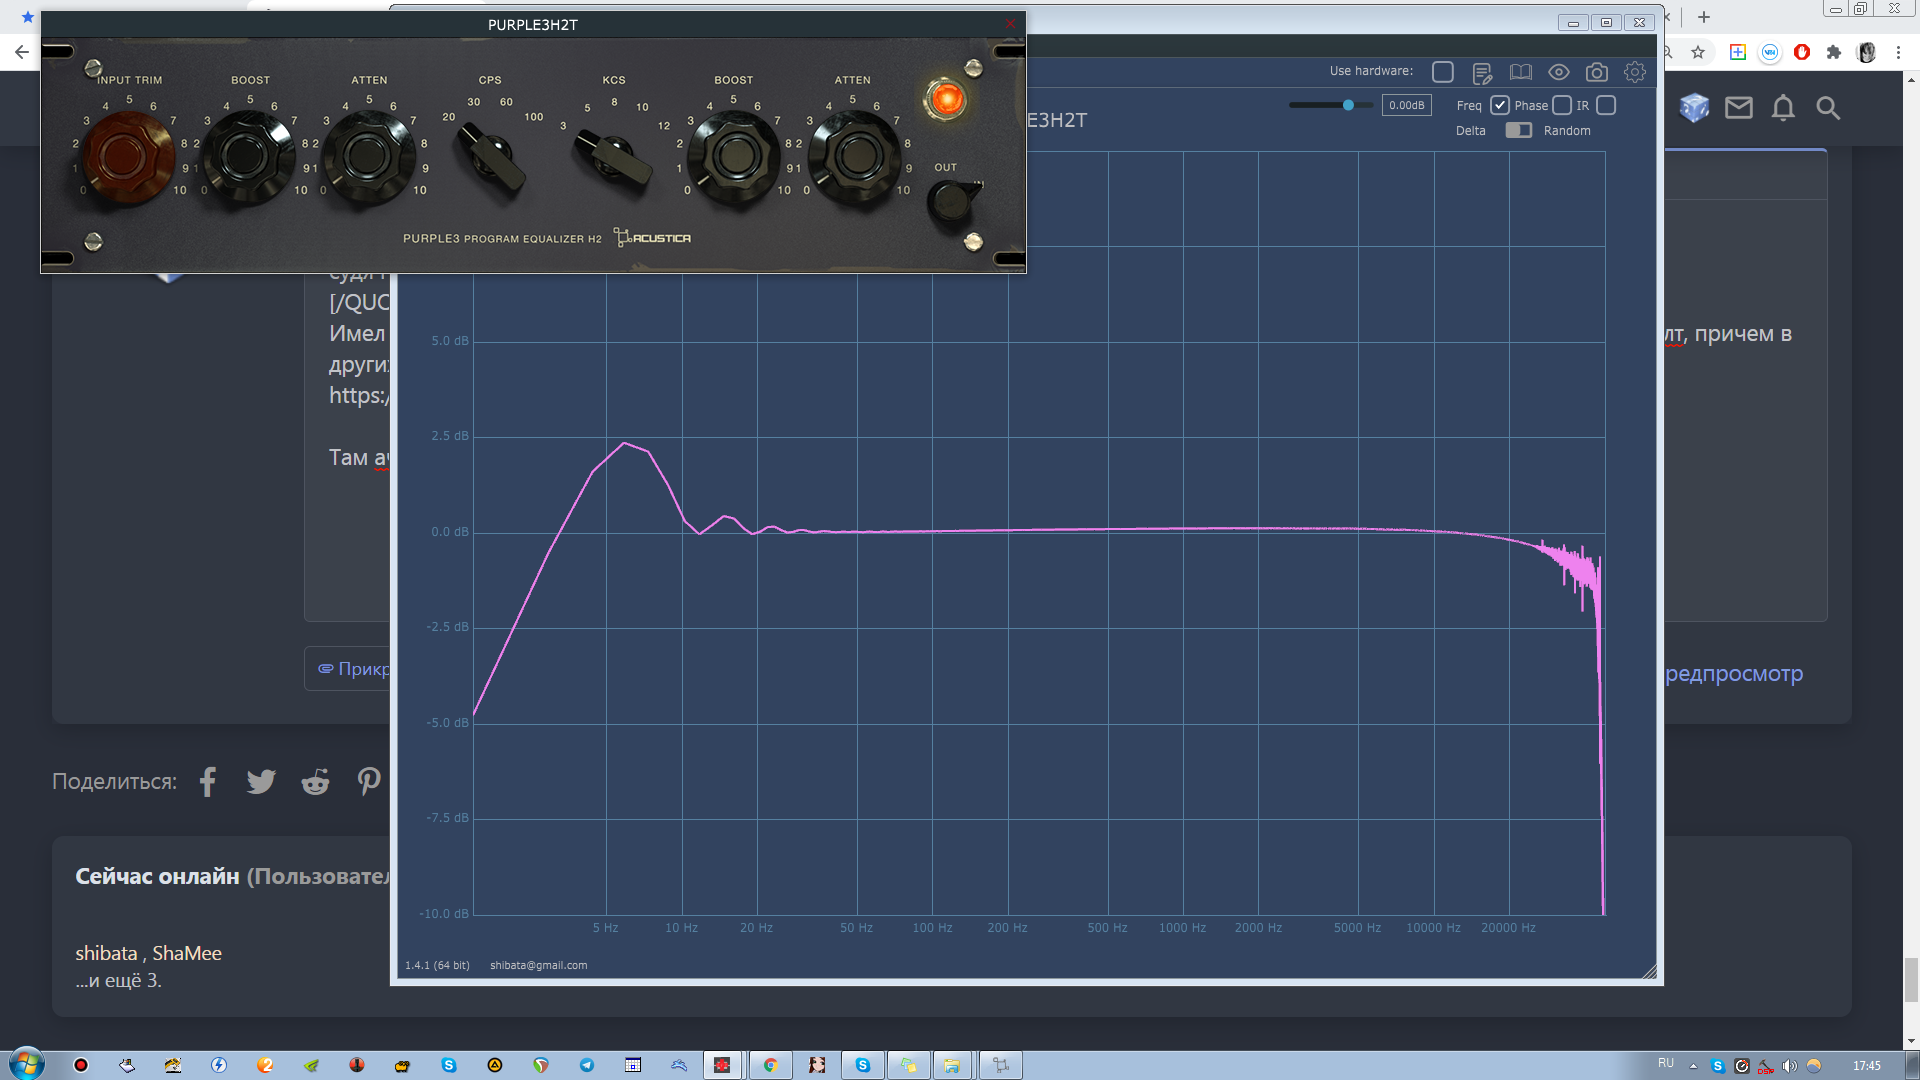Click the forum notifications bell icon
The width and height of the screenshot is (1920, 1080).
point(1783,108)
